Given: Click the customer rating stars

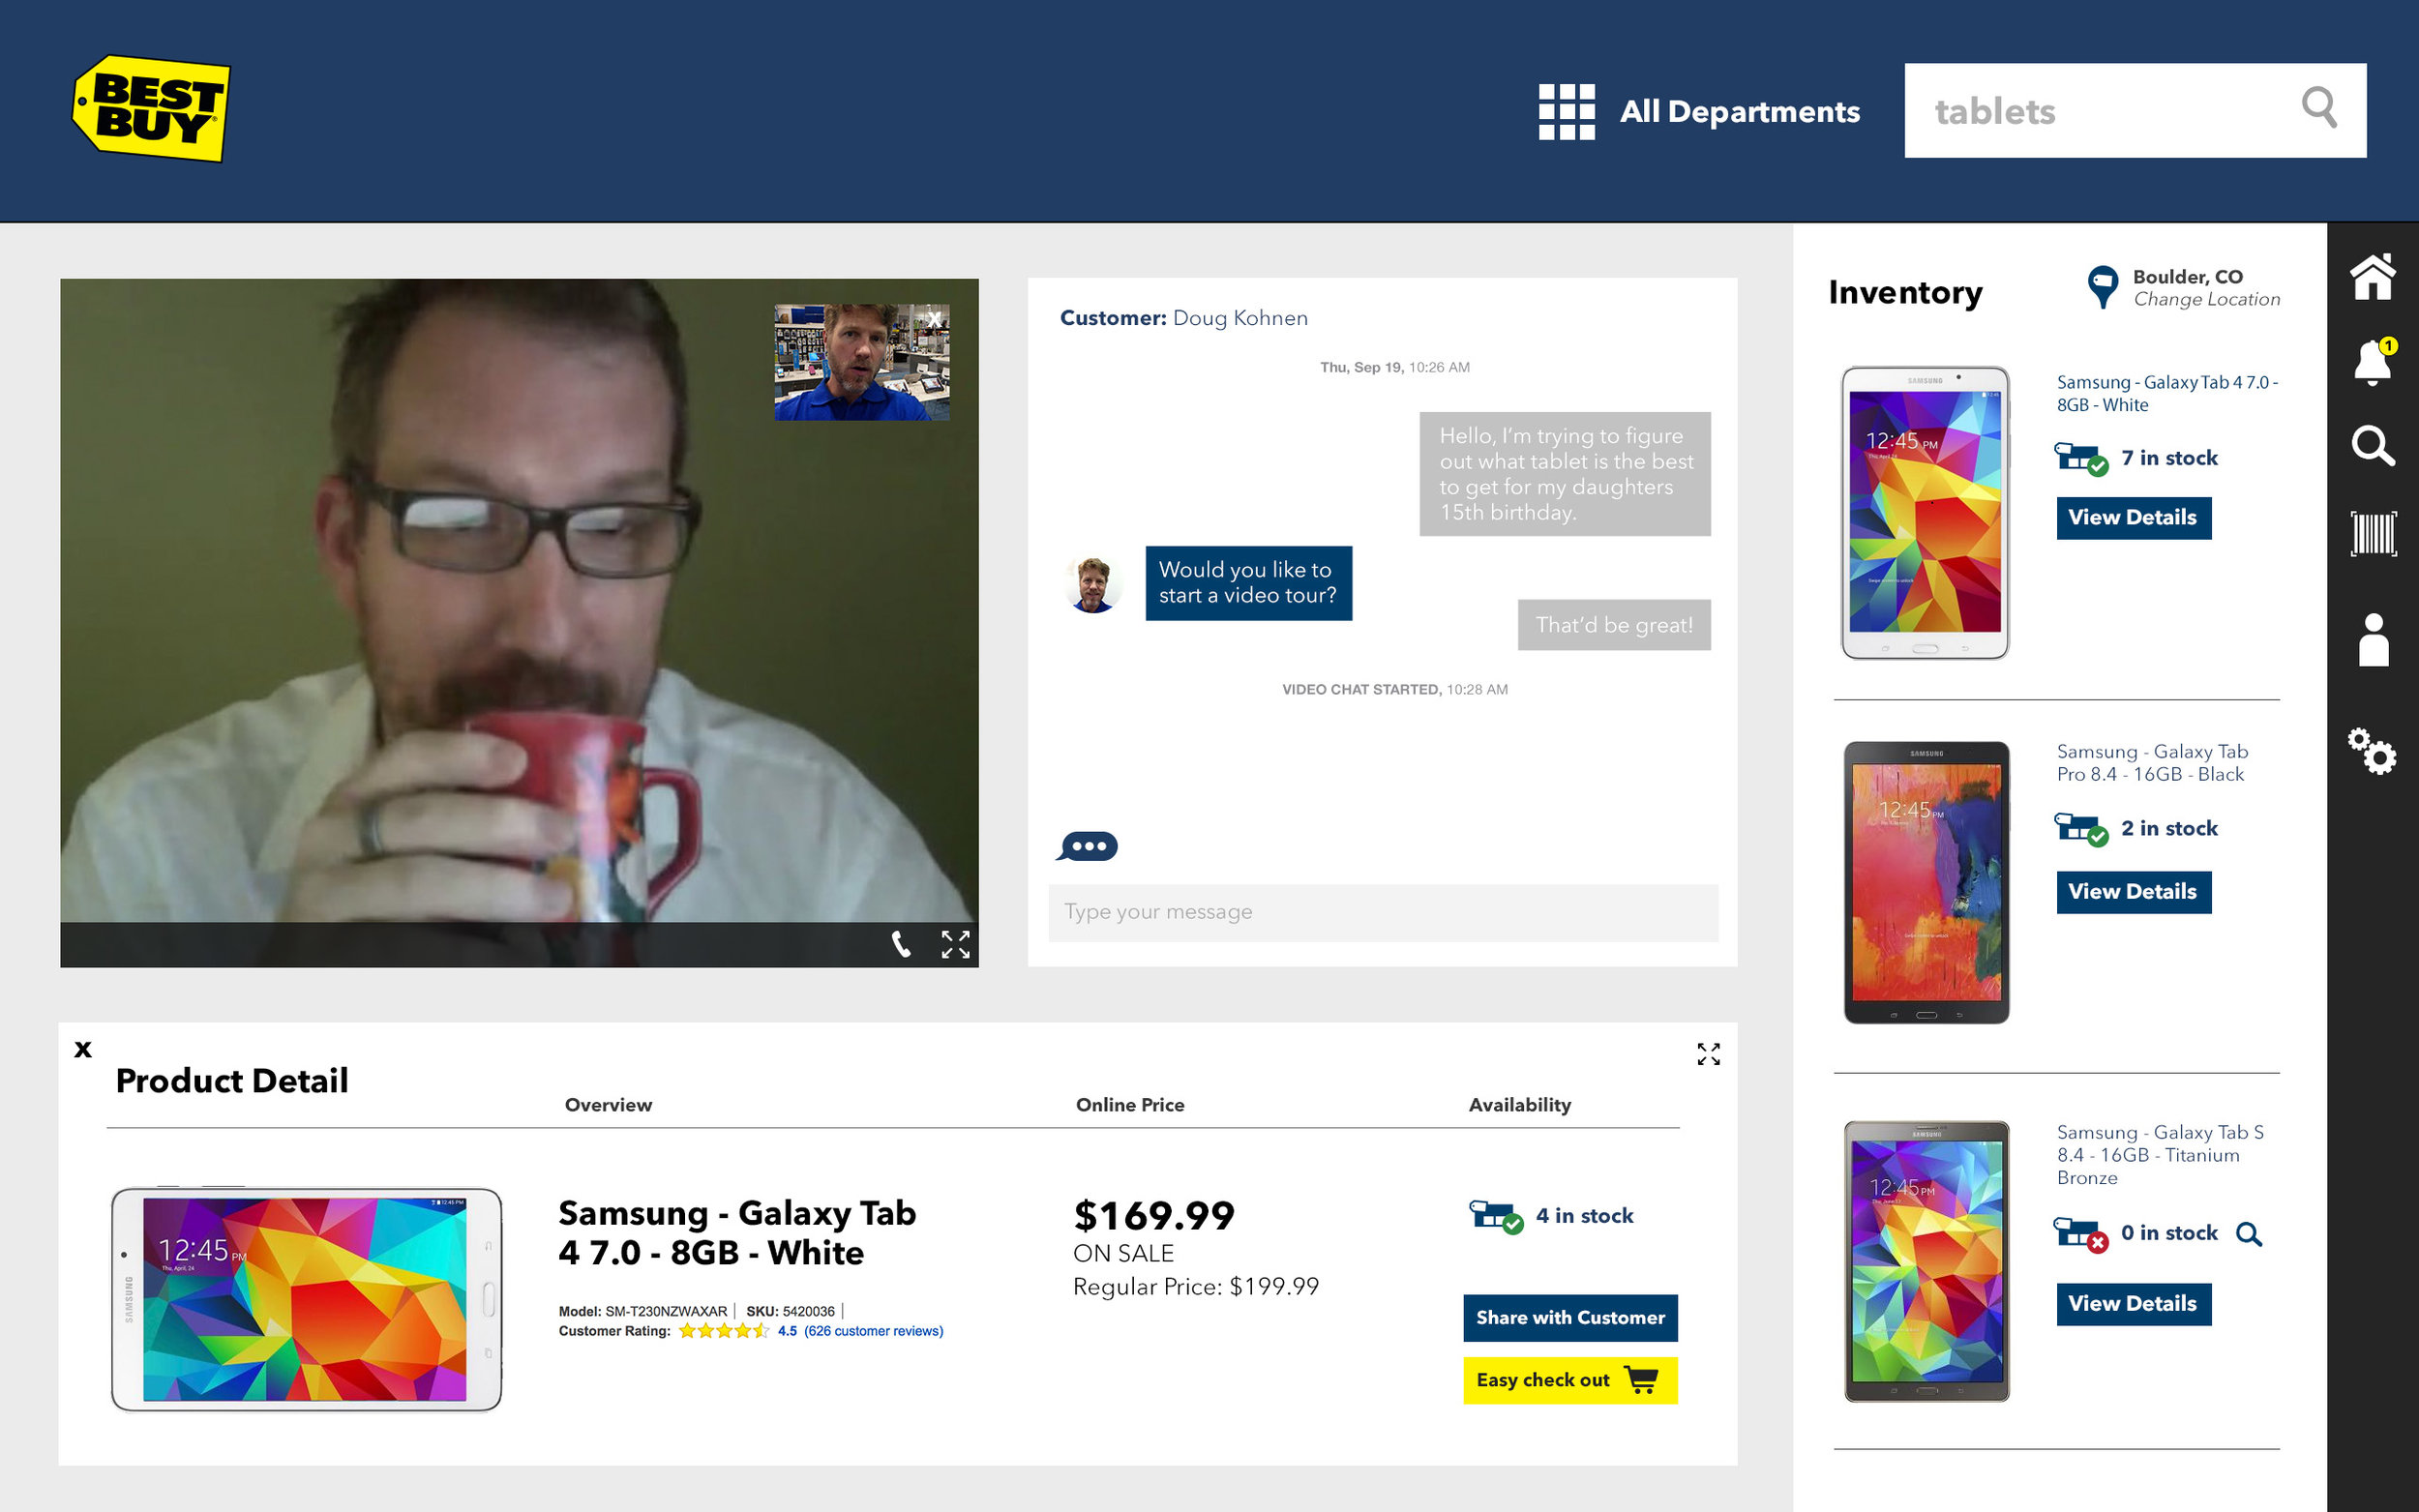Looking at the screenshot, I should [x=724, y=1331].
